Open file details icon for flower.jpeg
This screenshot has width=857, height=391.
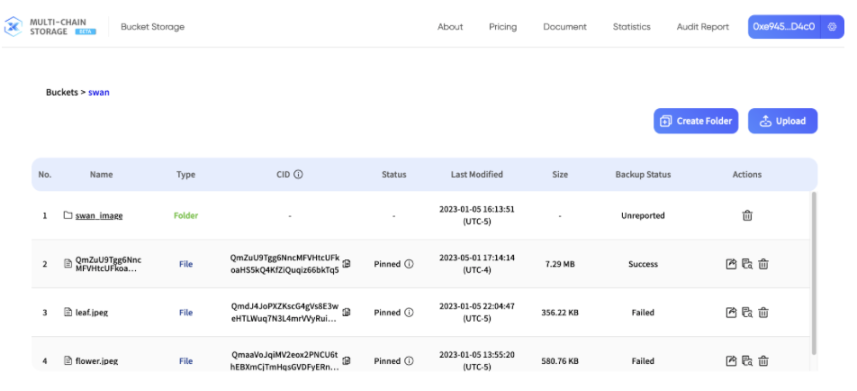coord(747,361)
